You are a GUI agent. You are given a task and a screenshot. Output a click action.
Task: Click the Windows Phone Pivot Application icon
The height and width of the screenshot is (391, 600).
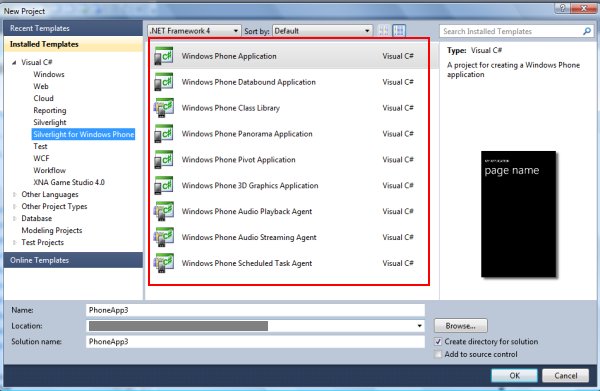(164, 160)
